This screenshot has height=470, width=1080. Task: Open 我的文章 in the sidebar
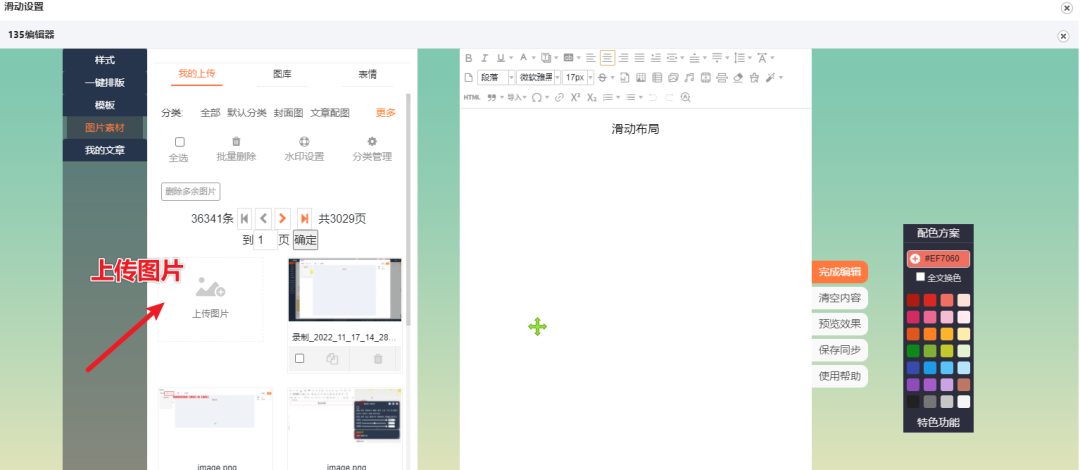(x=105, y=150)
